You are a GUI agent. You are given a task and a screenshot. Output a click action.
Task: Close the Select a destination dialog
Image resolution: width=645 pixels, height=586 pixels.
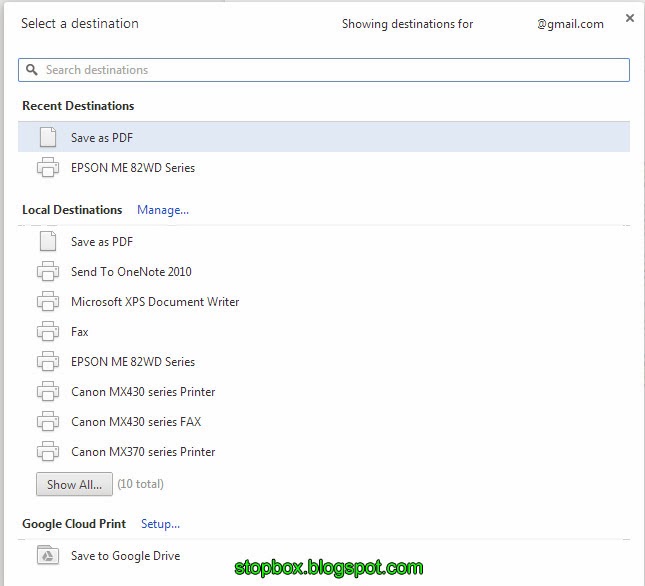point(629,18)
